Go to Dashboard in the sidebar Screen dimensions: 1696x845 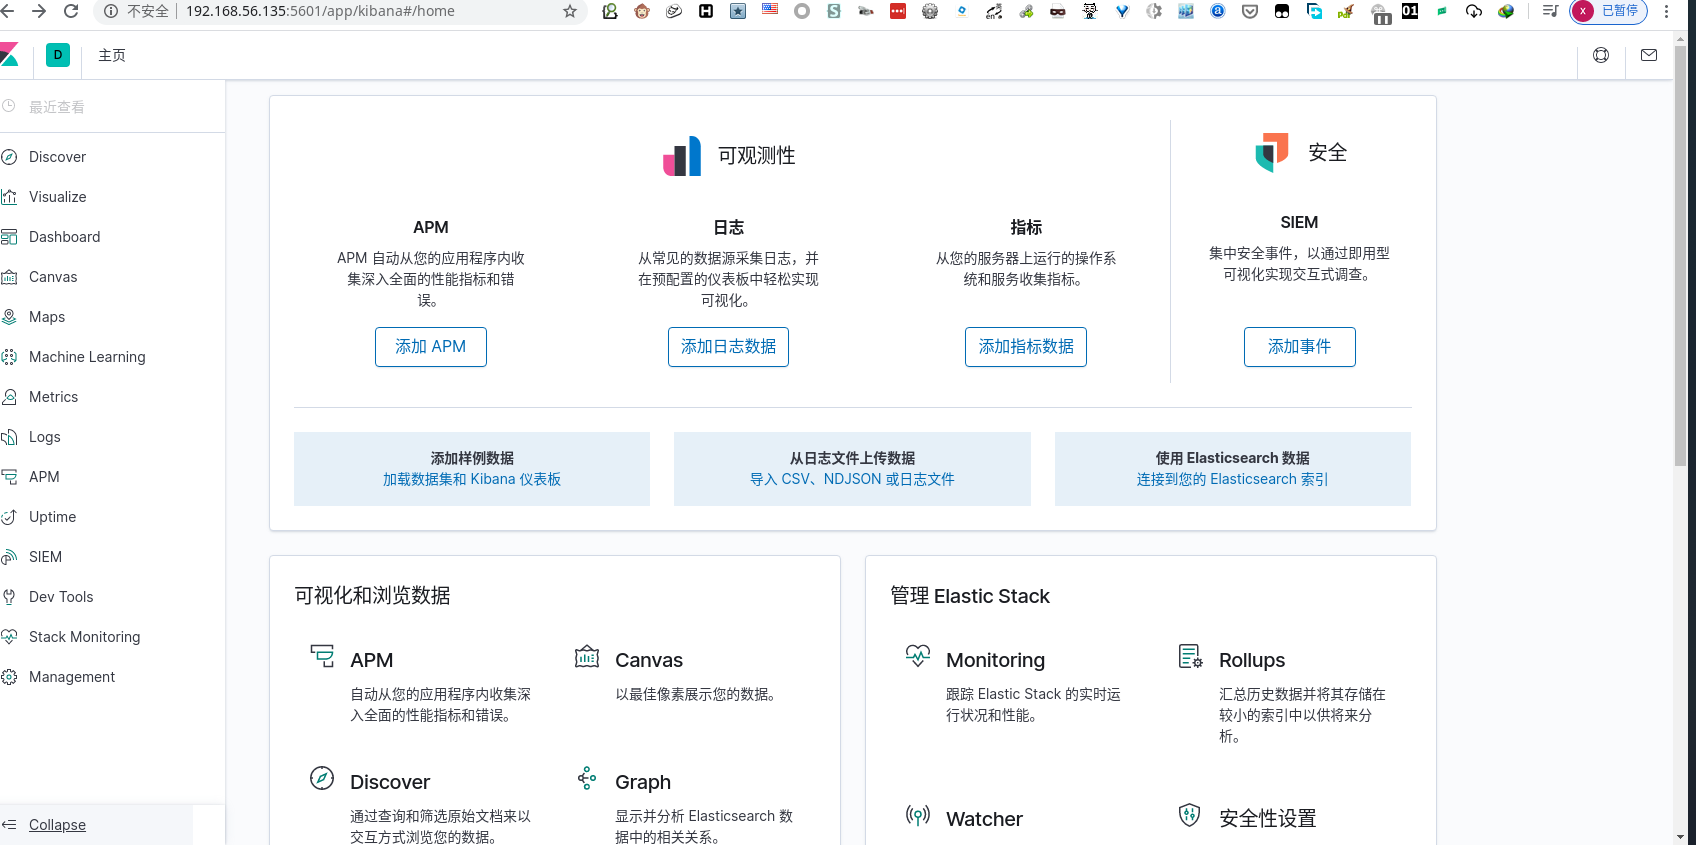tap(64, 237)
